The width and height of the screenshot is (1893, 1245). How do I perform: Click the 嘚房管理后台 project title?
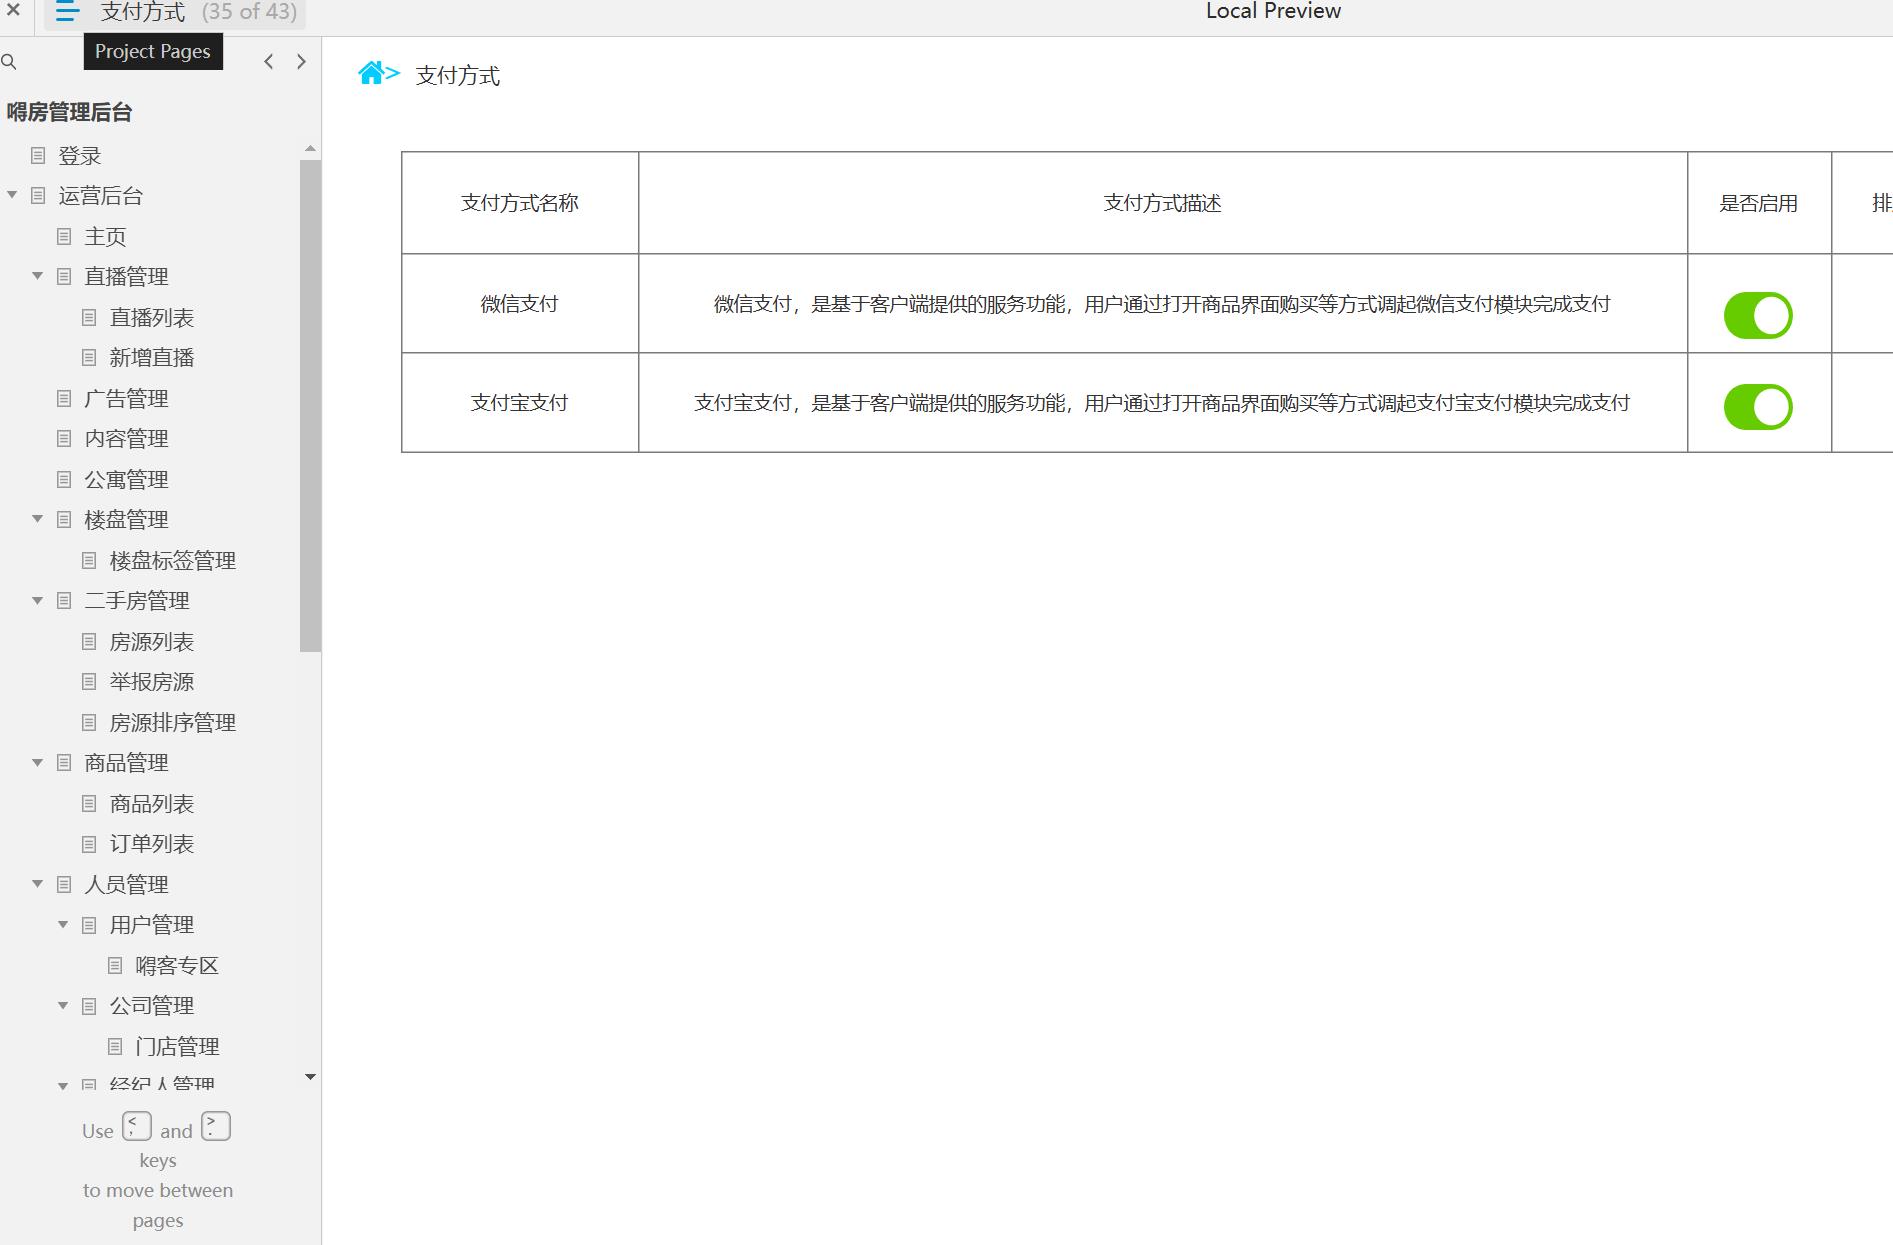(x=69, y=112)
